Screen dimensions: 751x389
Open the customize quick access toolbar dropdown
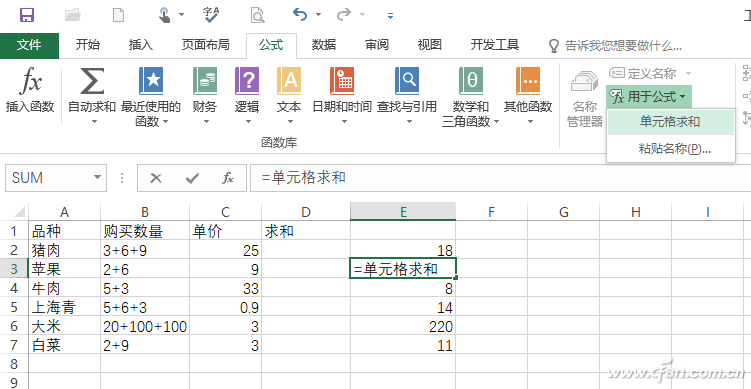[x=390, y=16]
